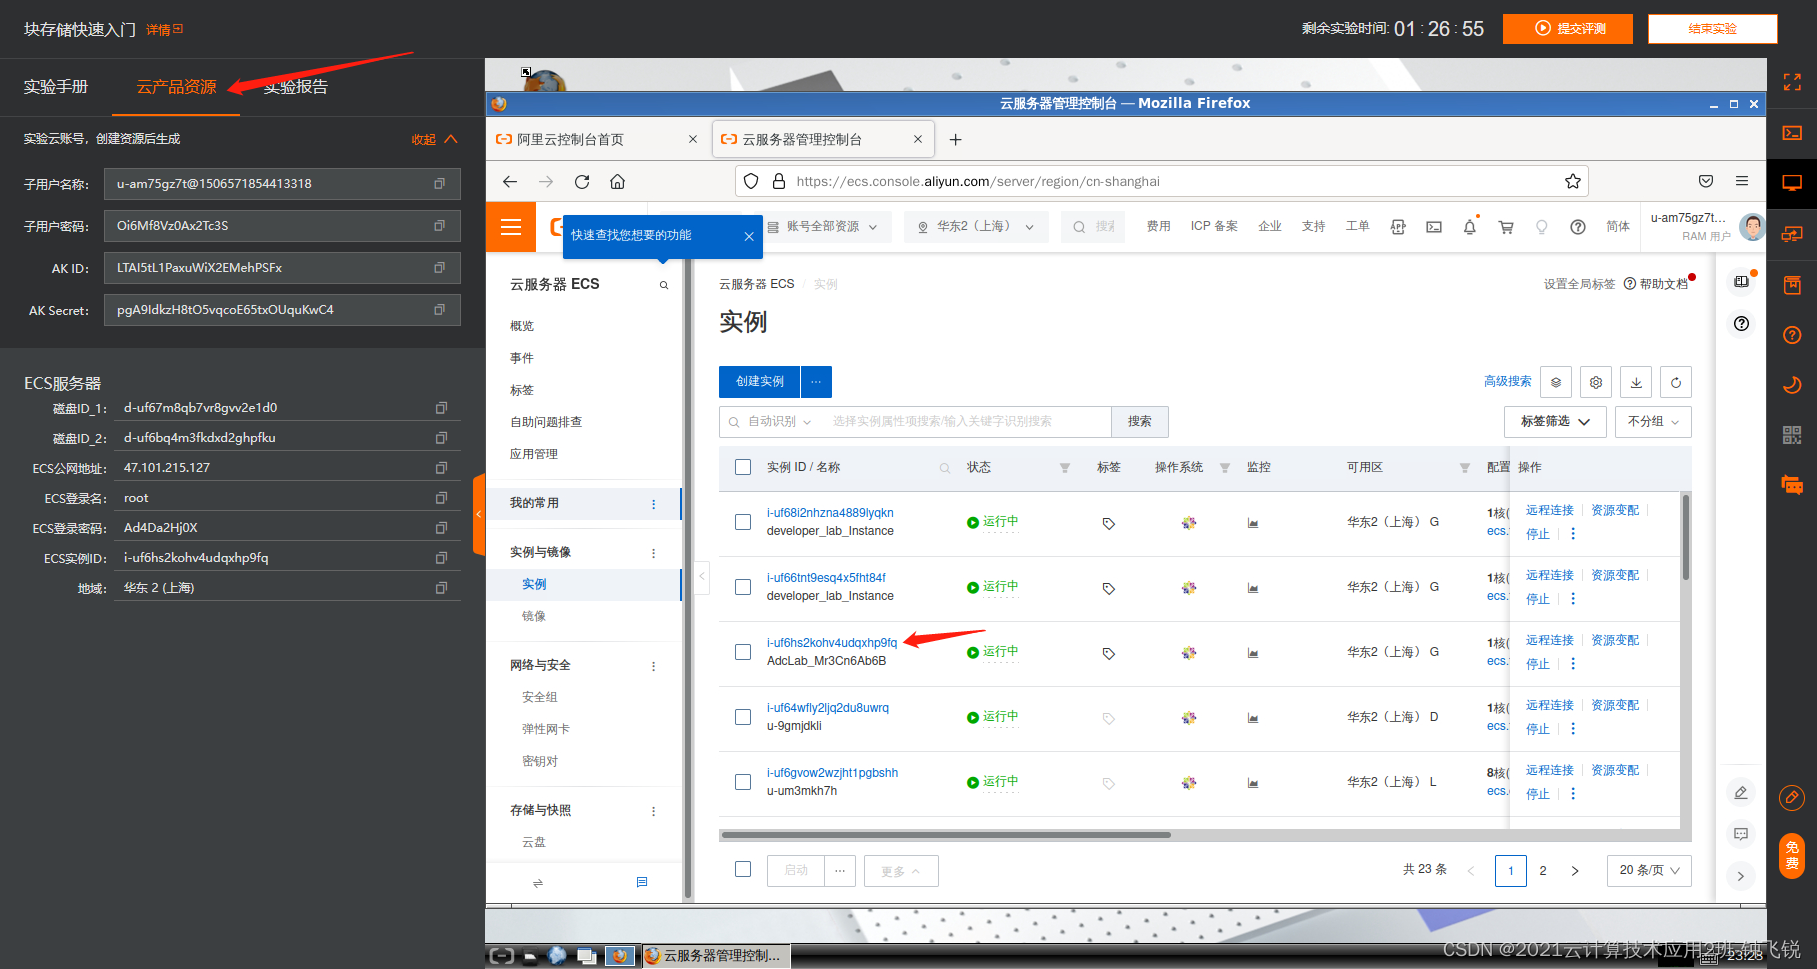
Task: Copy the ECS public address 47.101.215.127
Action: [441, 468]
